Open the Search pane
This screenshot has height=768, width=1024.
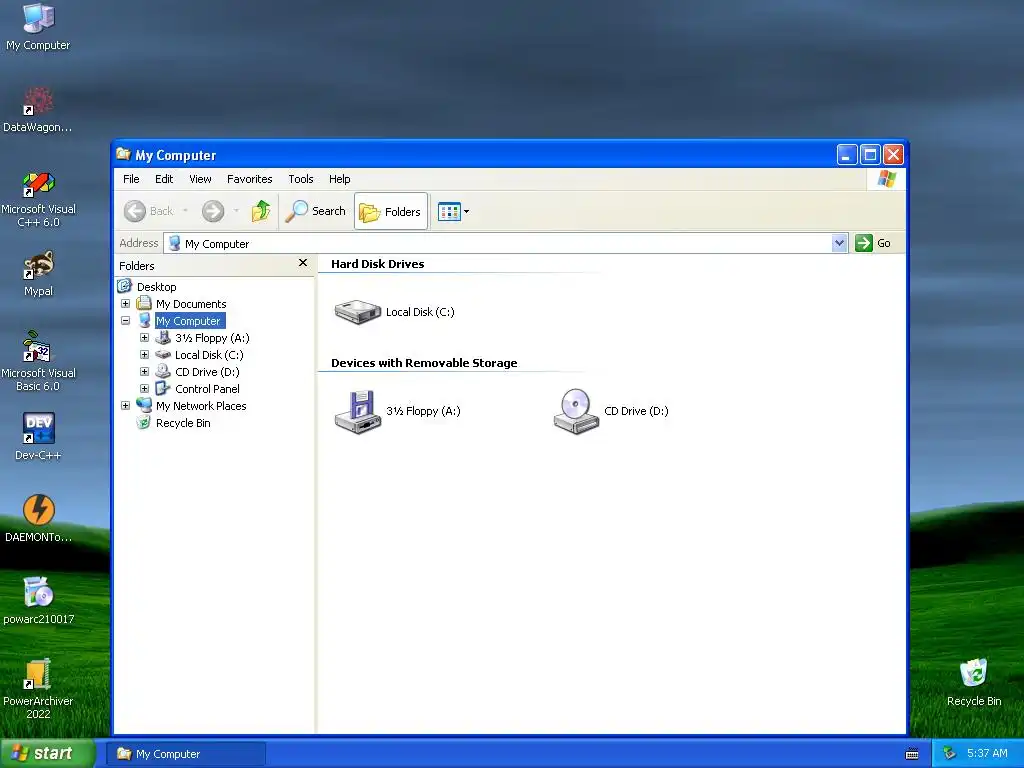pos(316,211)
